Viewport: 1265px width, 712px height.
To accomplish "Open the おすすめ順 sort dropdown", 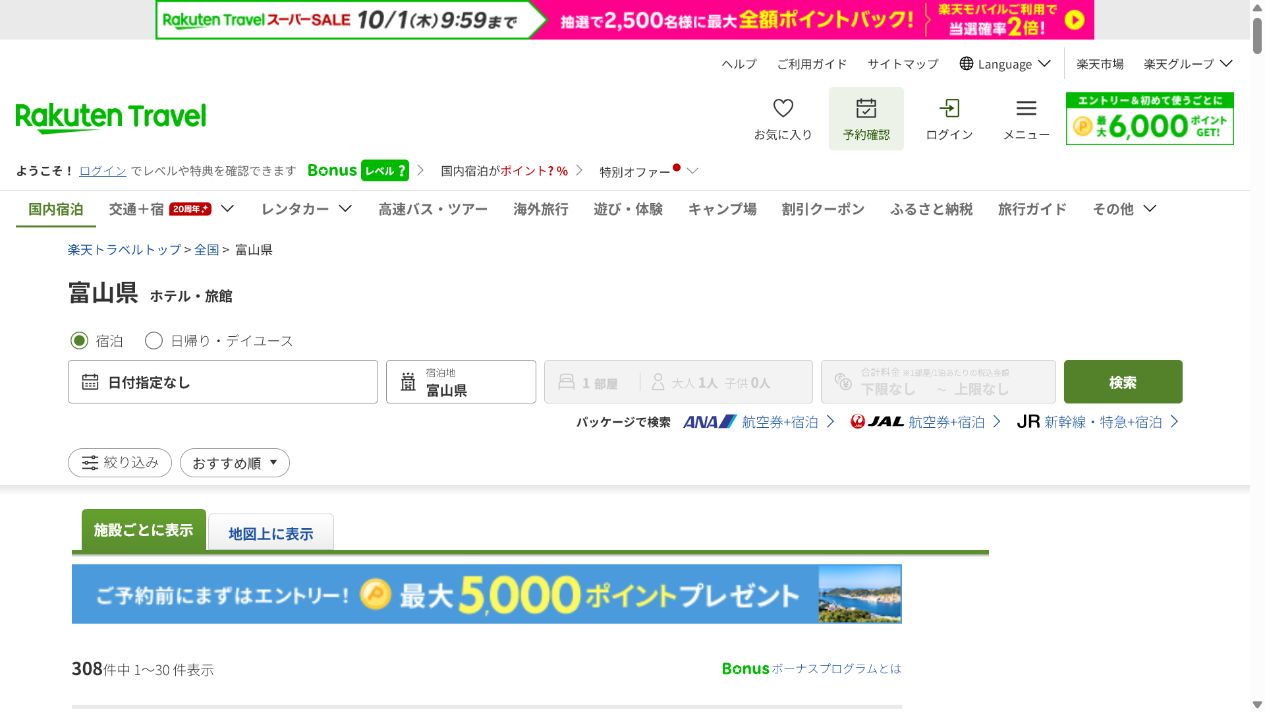I will pyautogui.click(x=235, y=463).
